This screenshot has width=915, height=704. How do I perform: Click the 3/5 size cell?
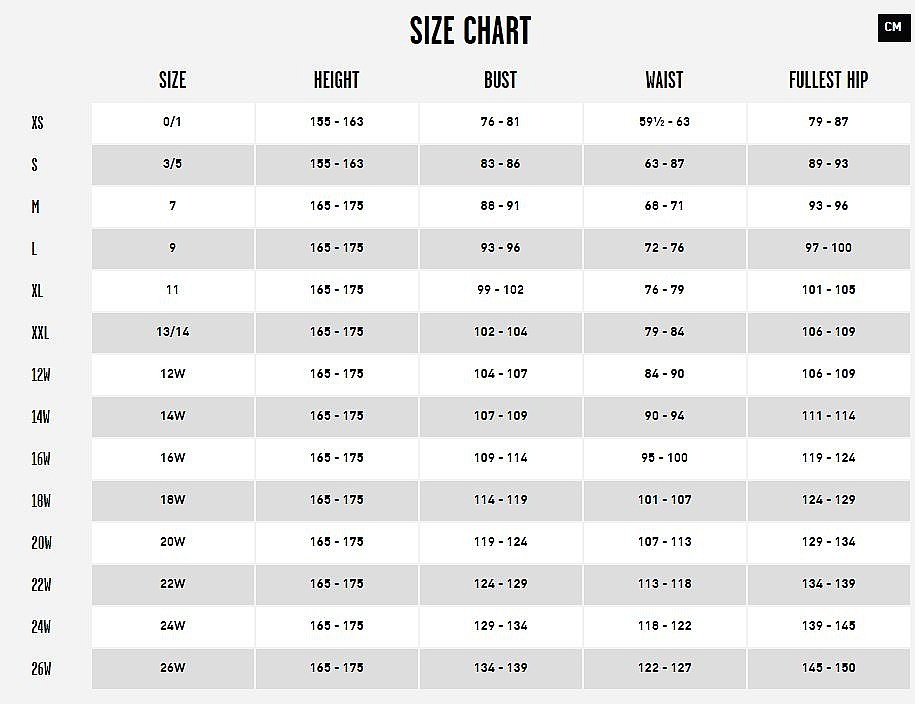173,164
